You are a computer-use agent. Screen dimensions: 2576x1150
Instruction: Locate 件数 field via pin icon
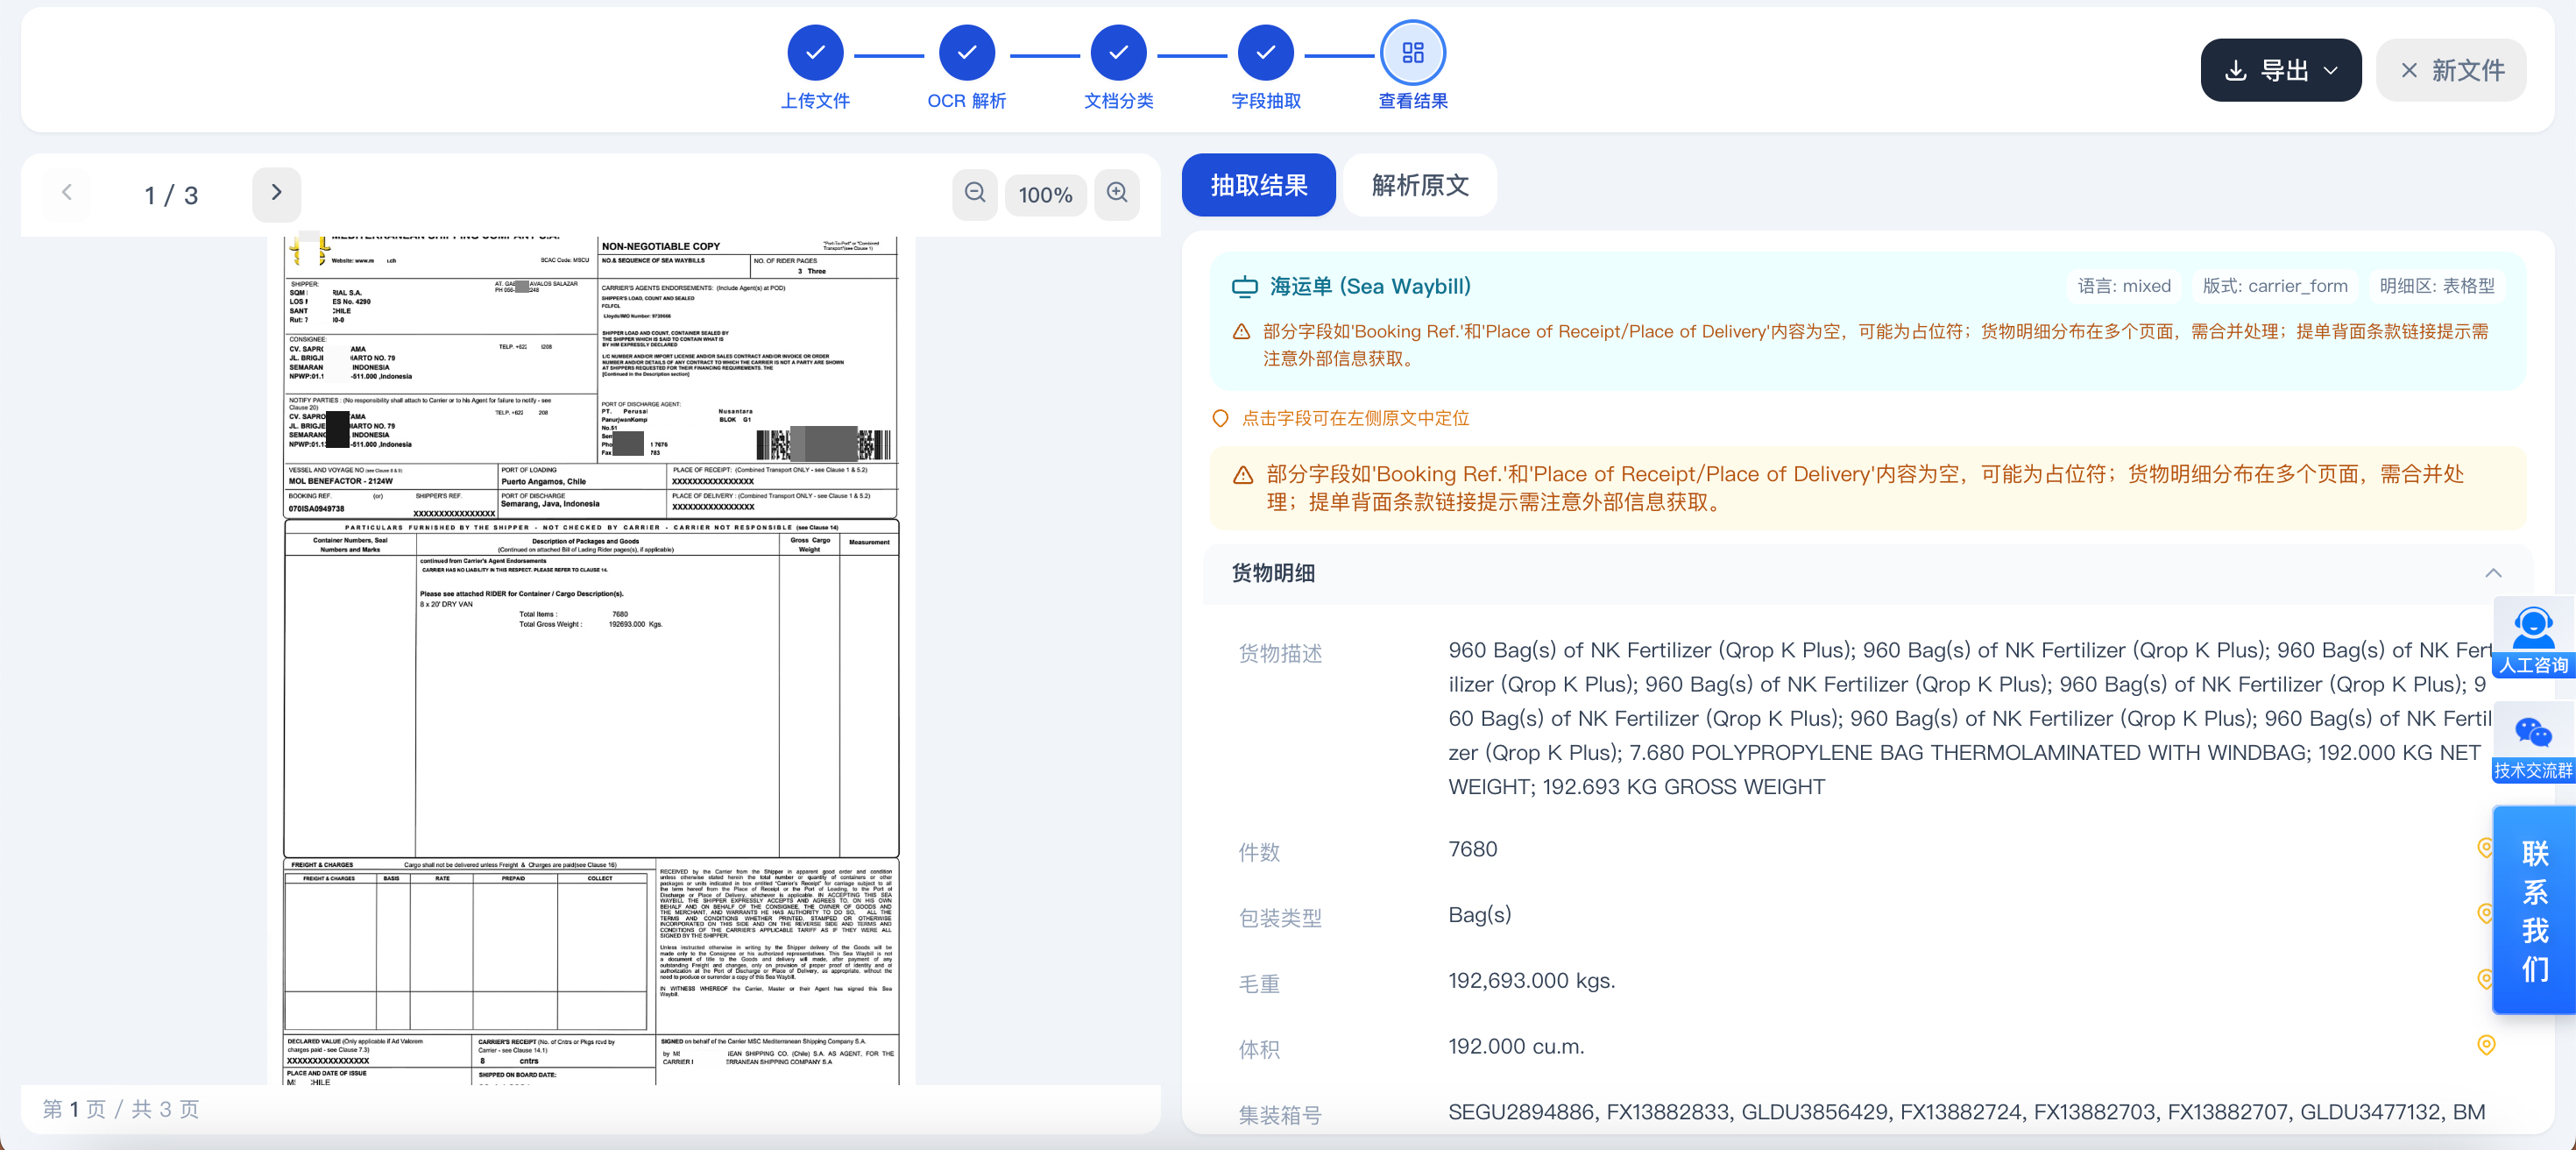pos(2485,848)
